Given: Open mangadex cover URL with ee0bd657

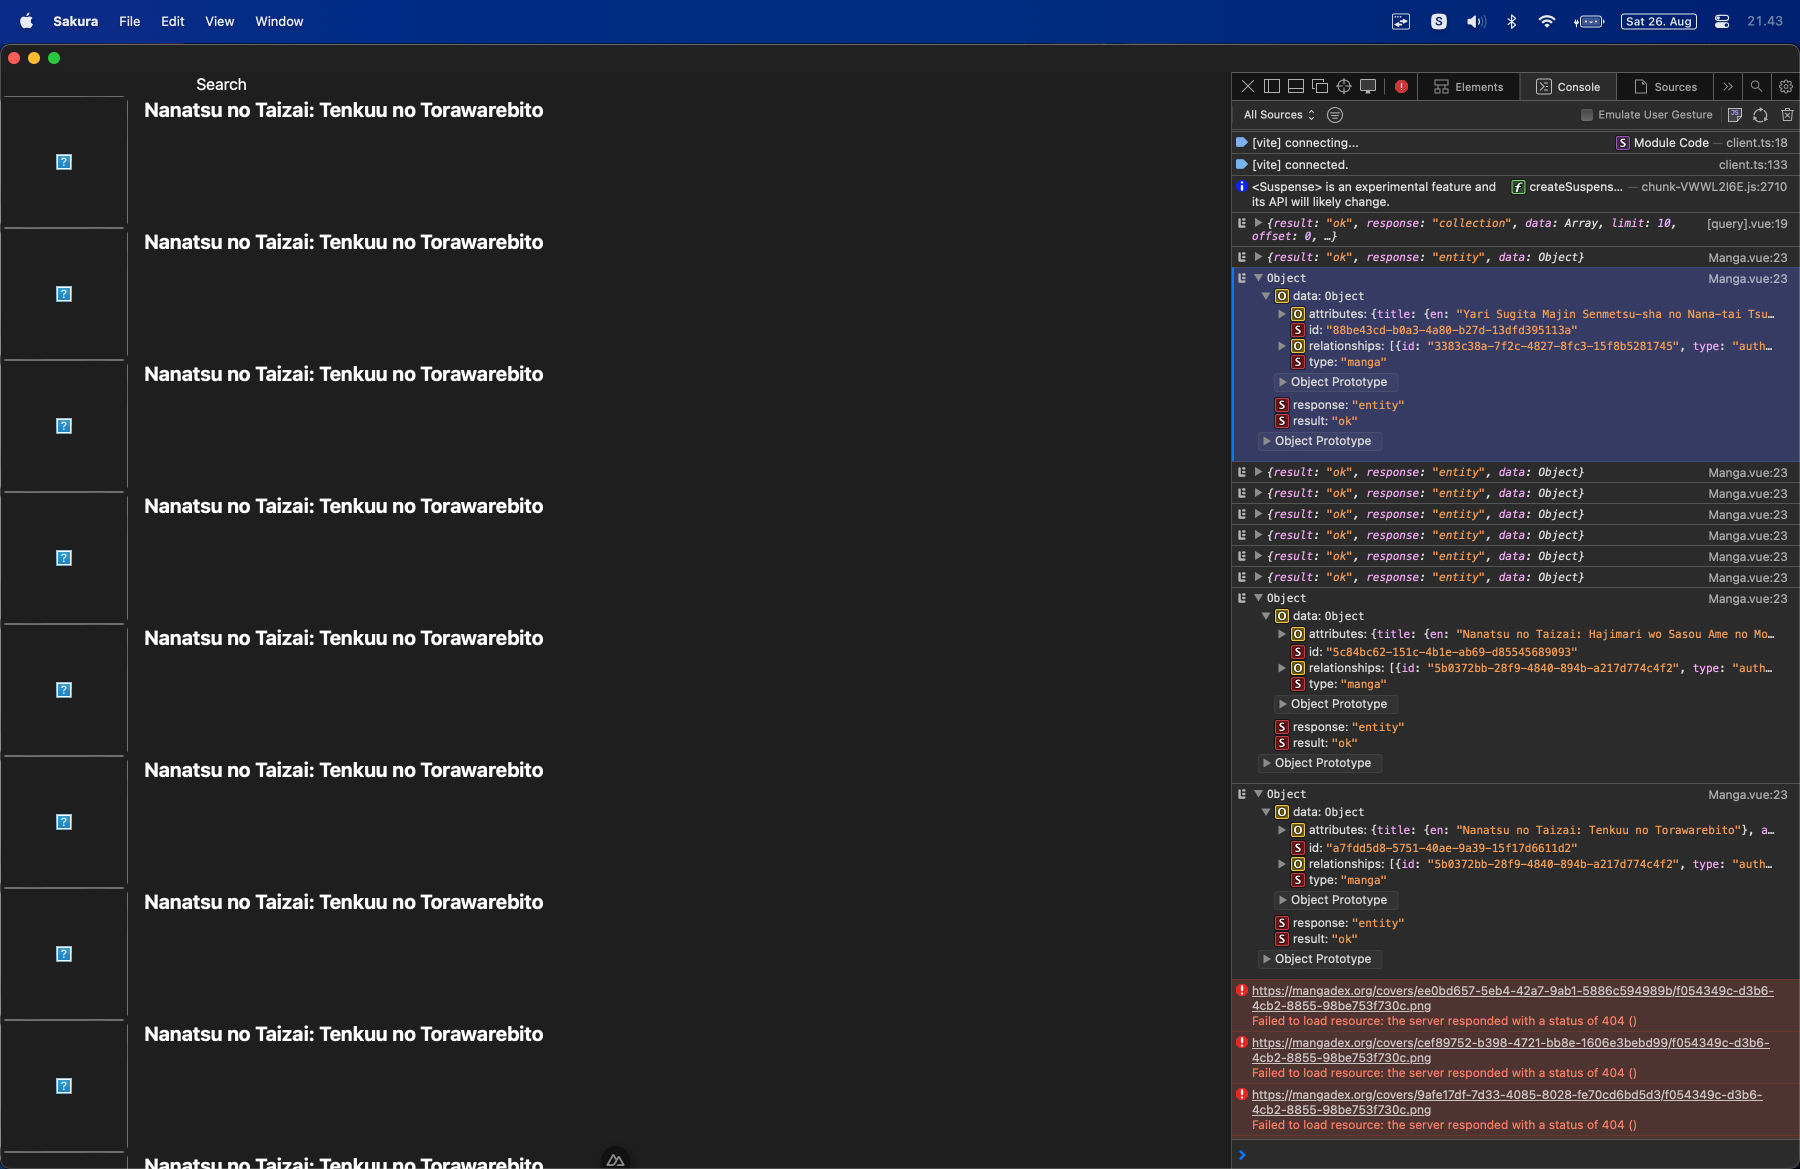Looking at the screenshot, I should tap(1512, 998).
